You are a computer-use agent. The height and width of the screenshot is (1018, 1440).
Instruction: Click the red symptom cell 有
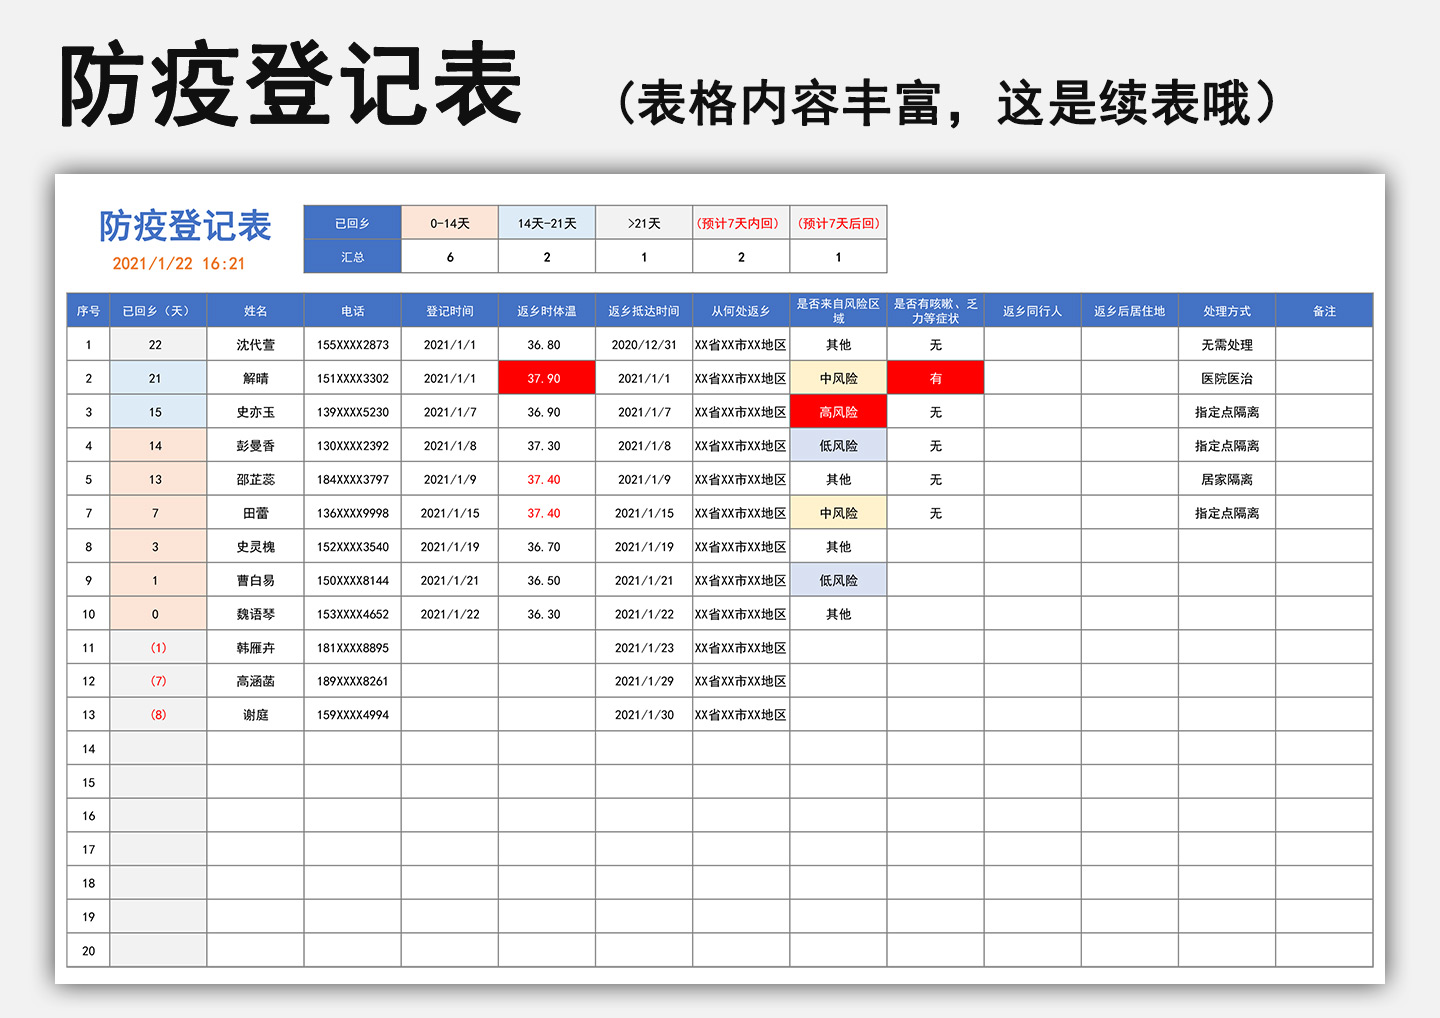click(x=935, y=378)
